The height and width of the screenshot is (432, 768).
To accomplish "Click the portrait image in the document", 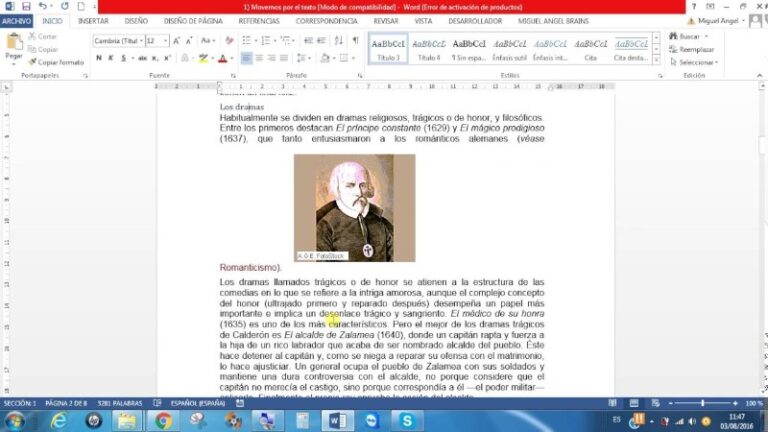I will tap(355, 208).
